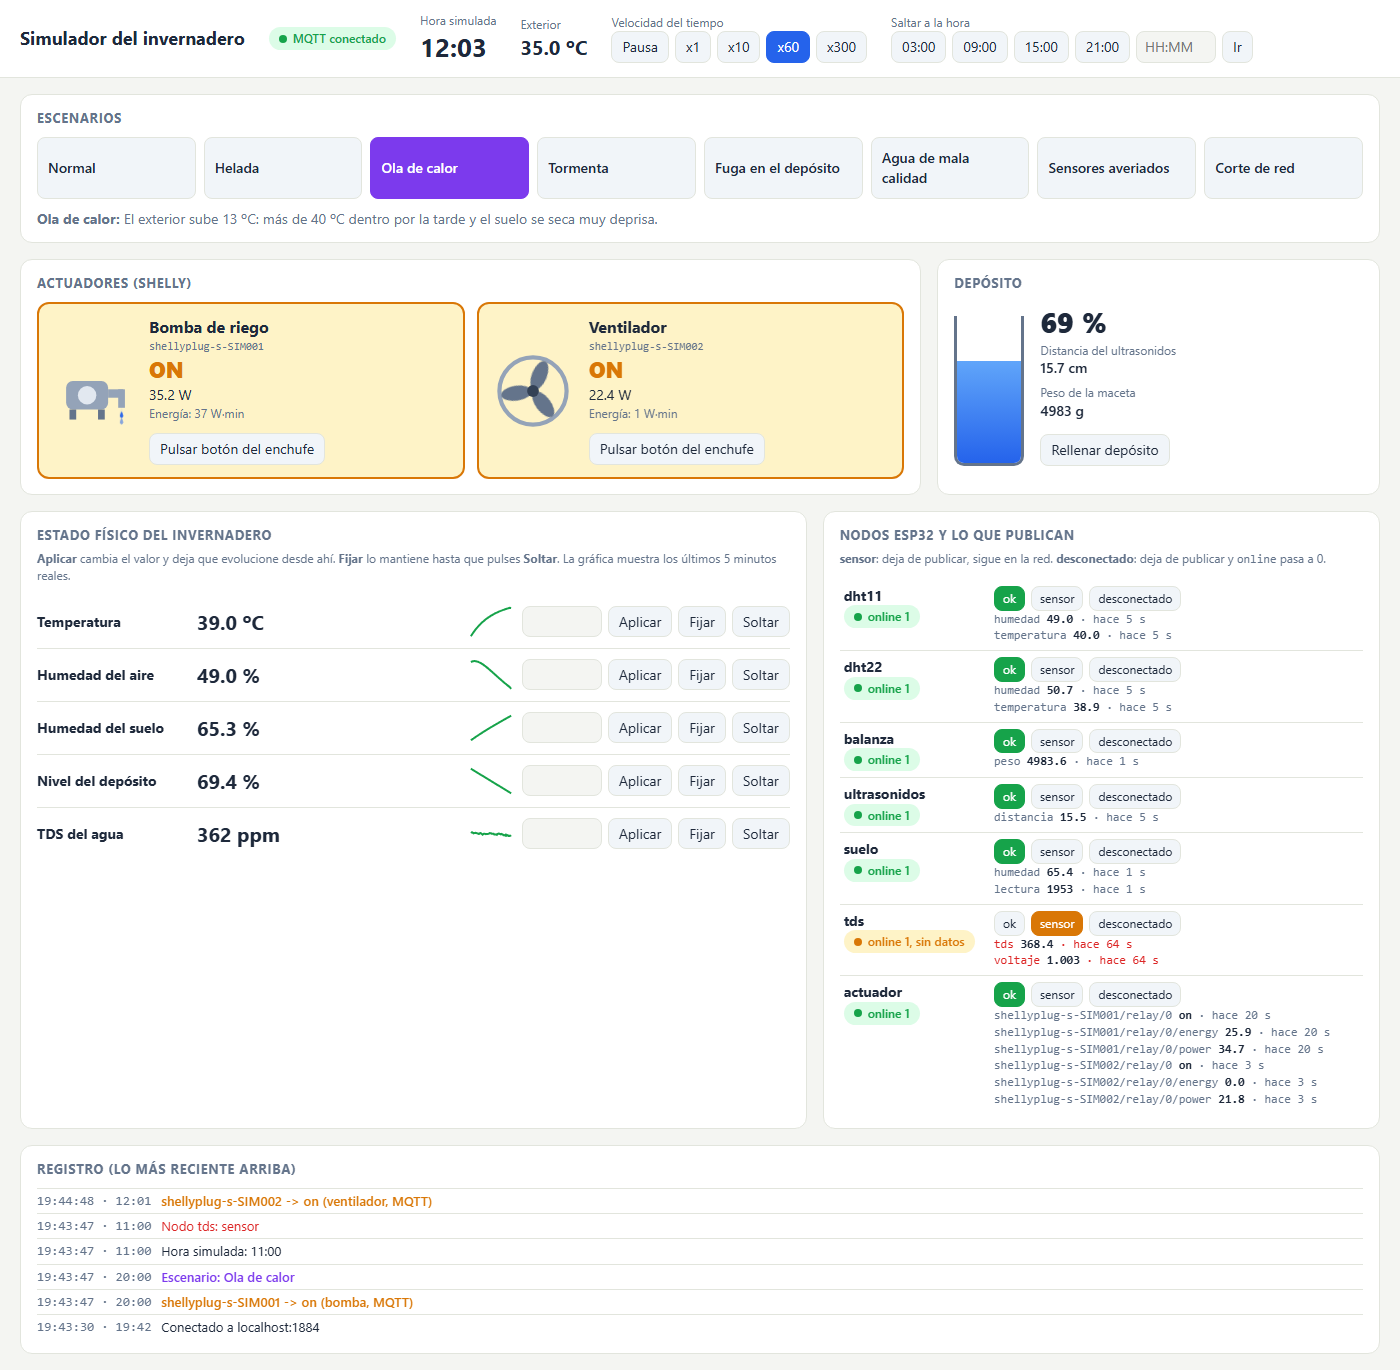This screenshot has width=1400, height=1370.
Task: Click 'Escenario: Ola de calor' log entry
Action: [228, 1278]
